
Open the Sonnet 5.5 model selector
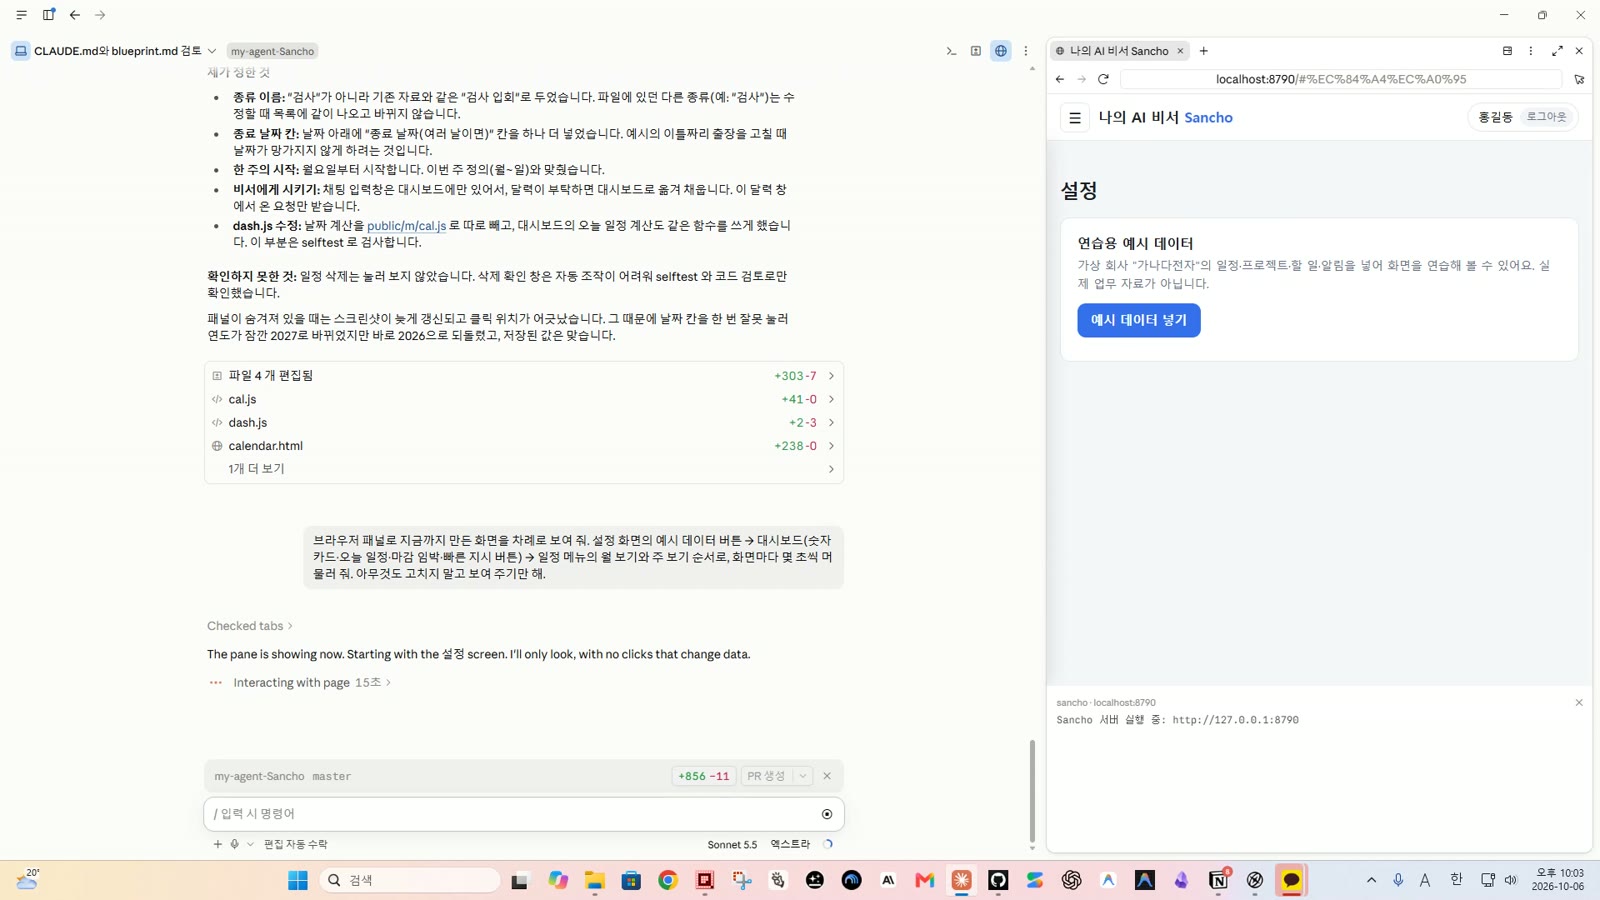coord(732,844)
